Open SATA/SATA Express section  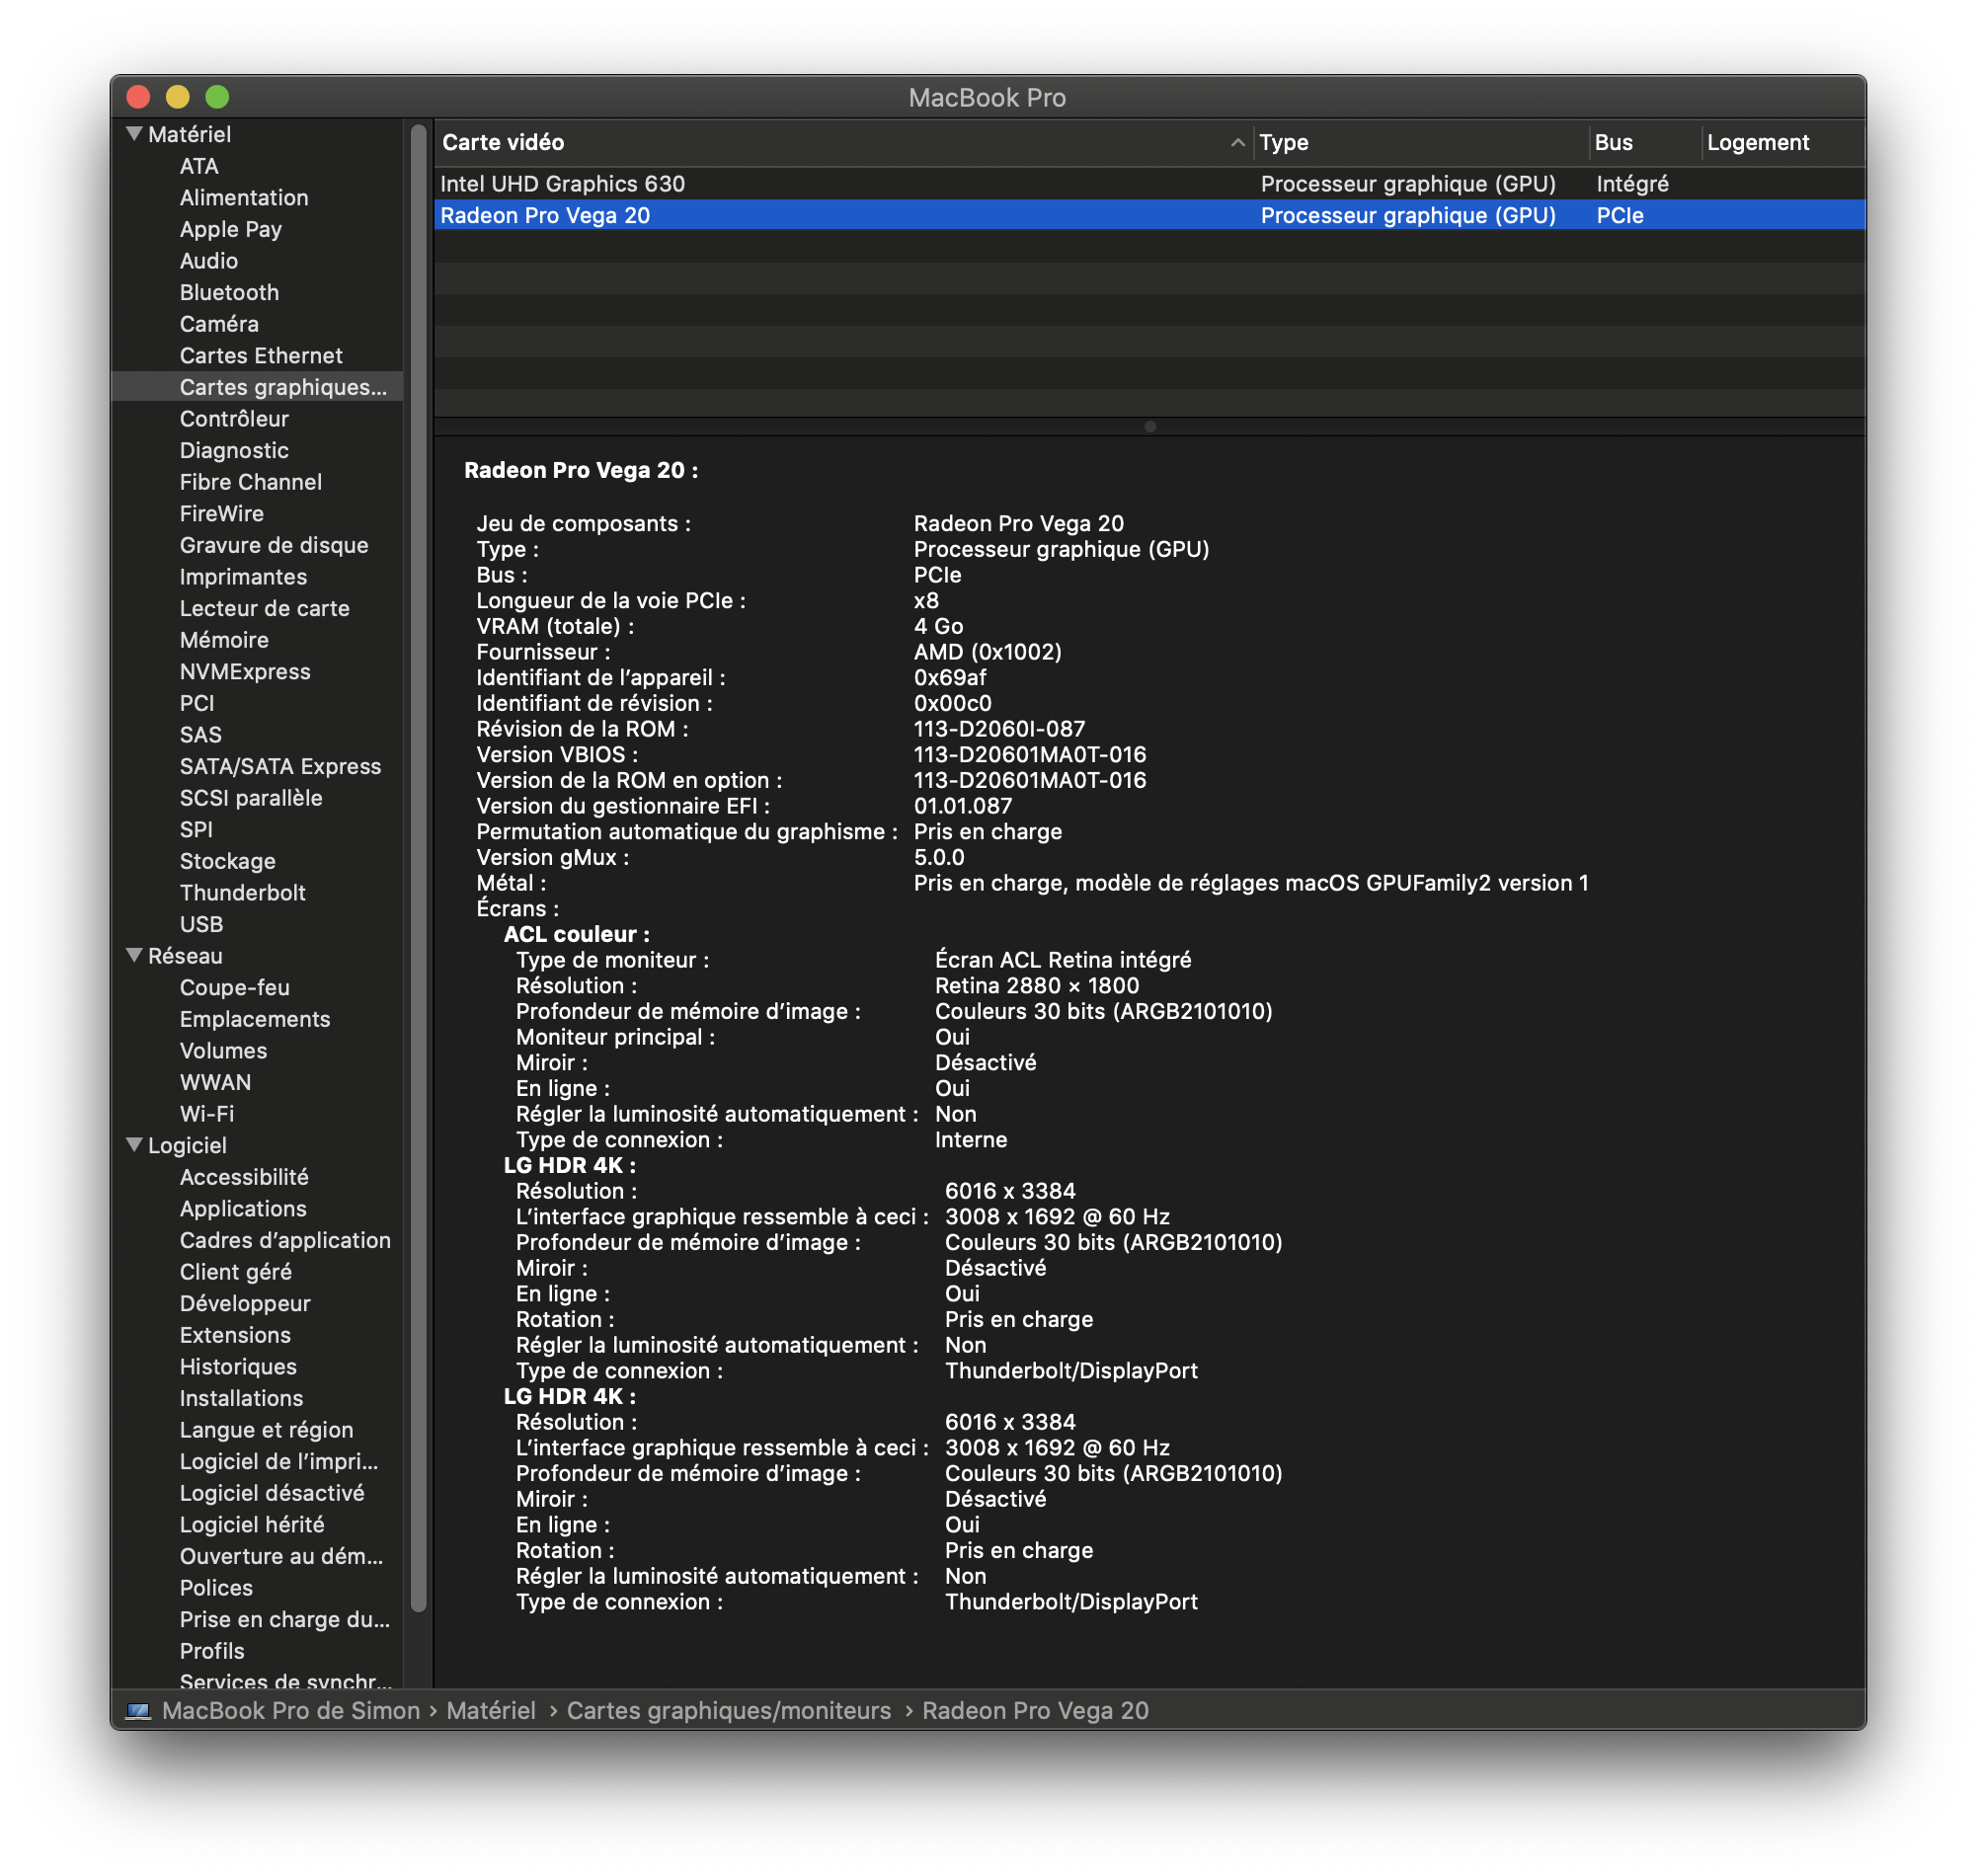click(x=281, y=767)
